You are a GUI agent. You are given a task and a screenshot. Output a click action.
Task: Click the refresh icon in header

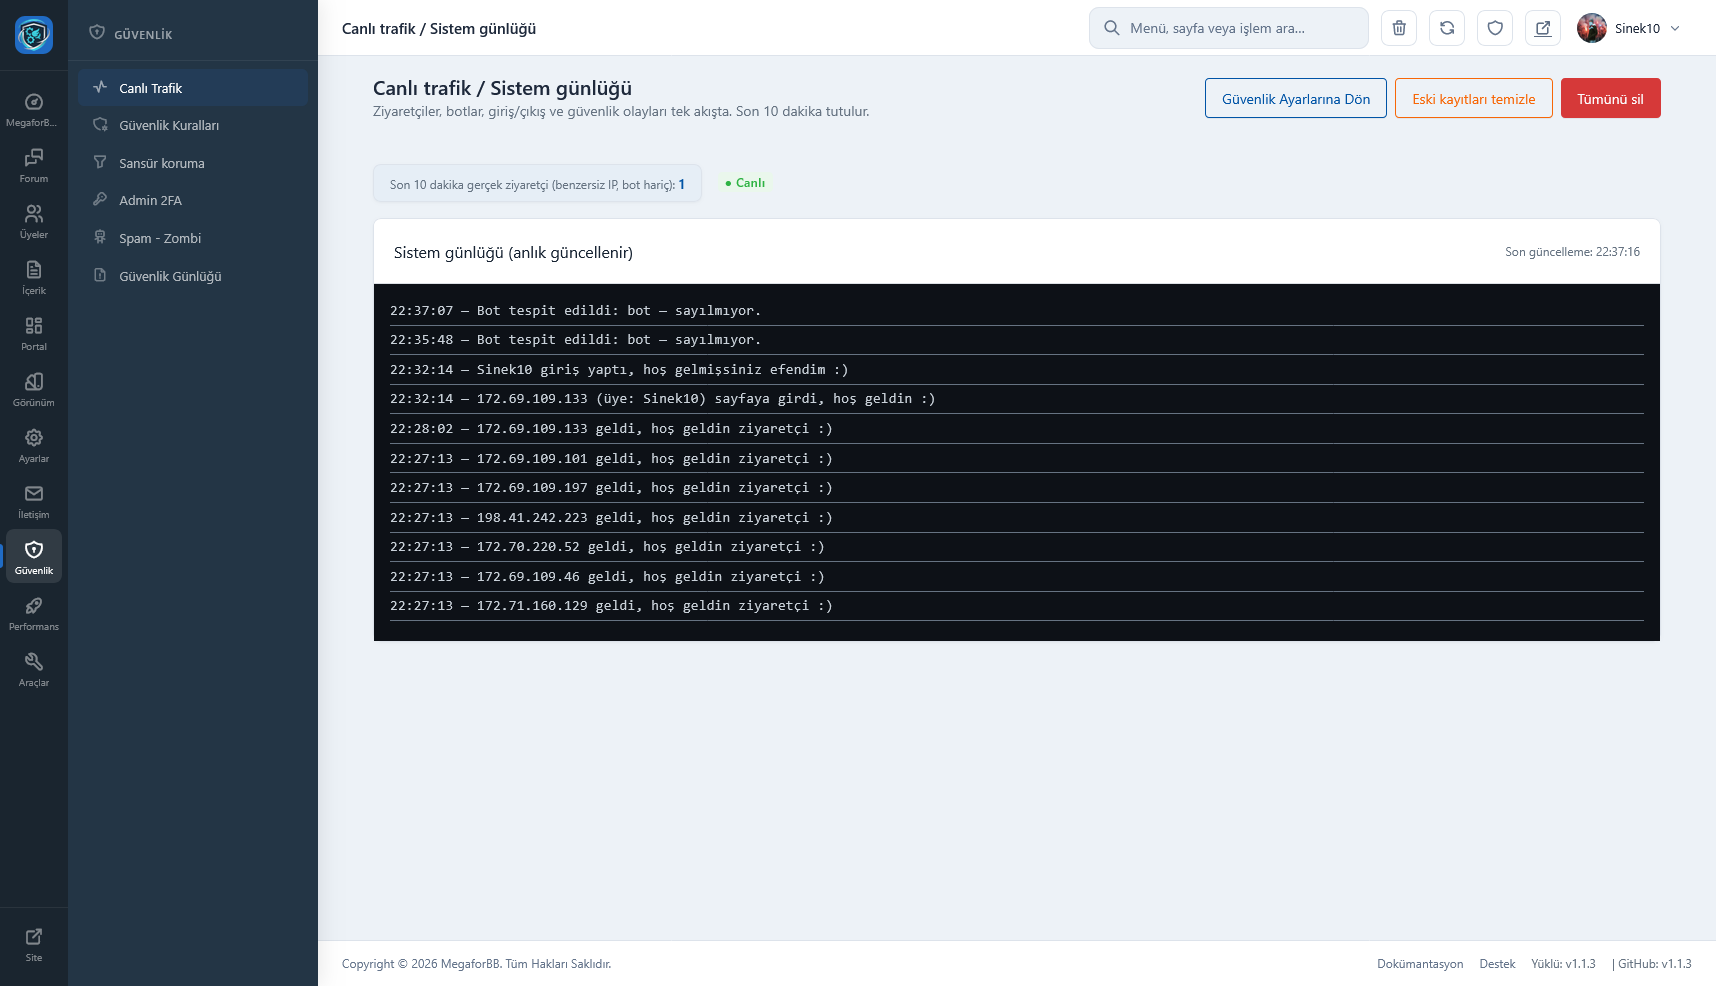[x=1447, y=28]
